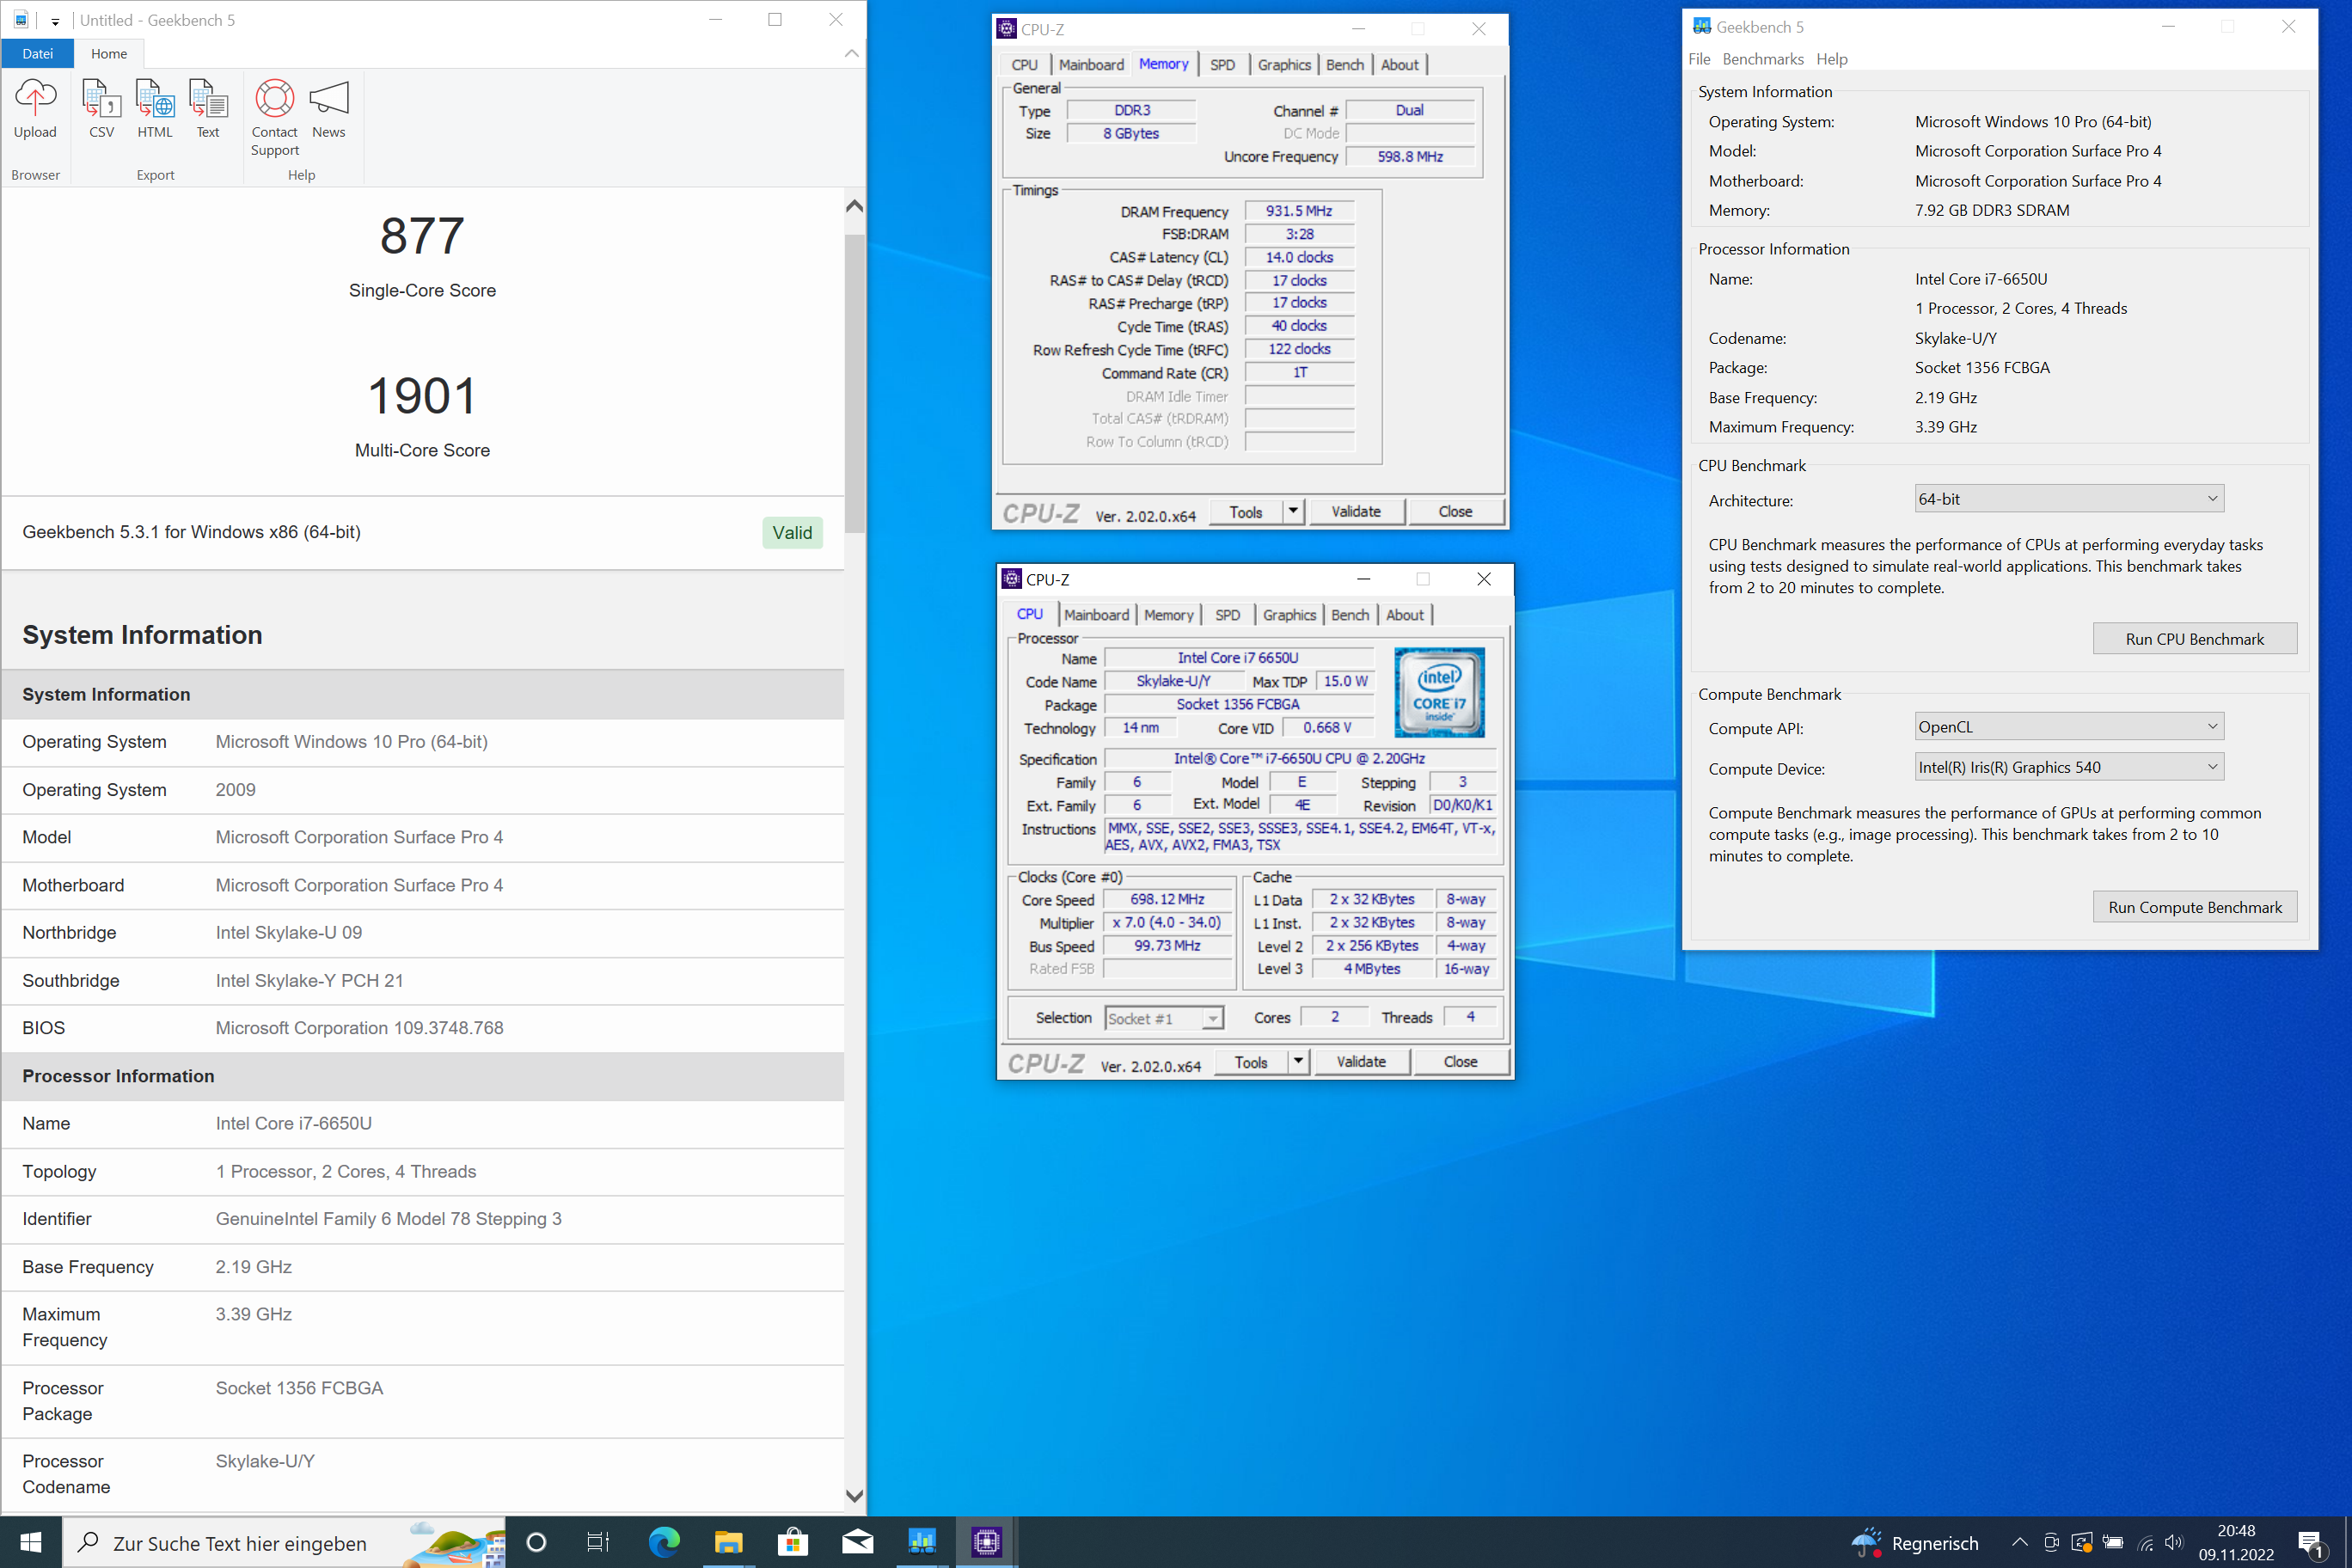
Task: Open Cortana circle icon on taskbar
Action: (x=536, y=1543)
